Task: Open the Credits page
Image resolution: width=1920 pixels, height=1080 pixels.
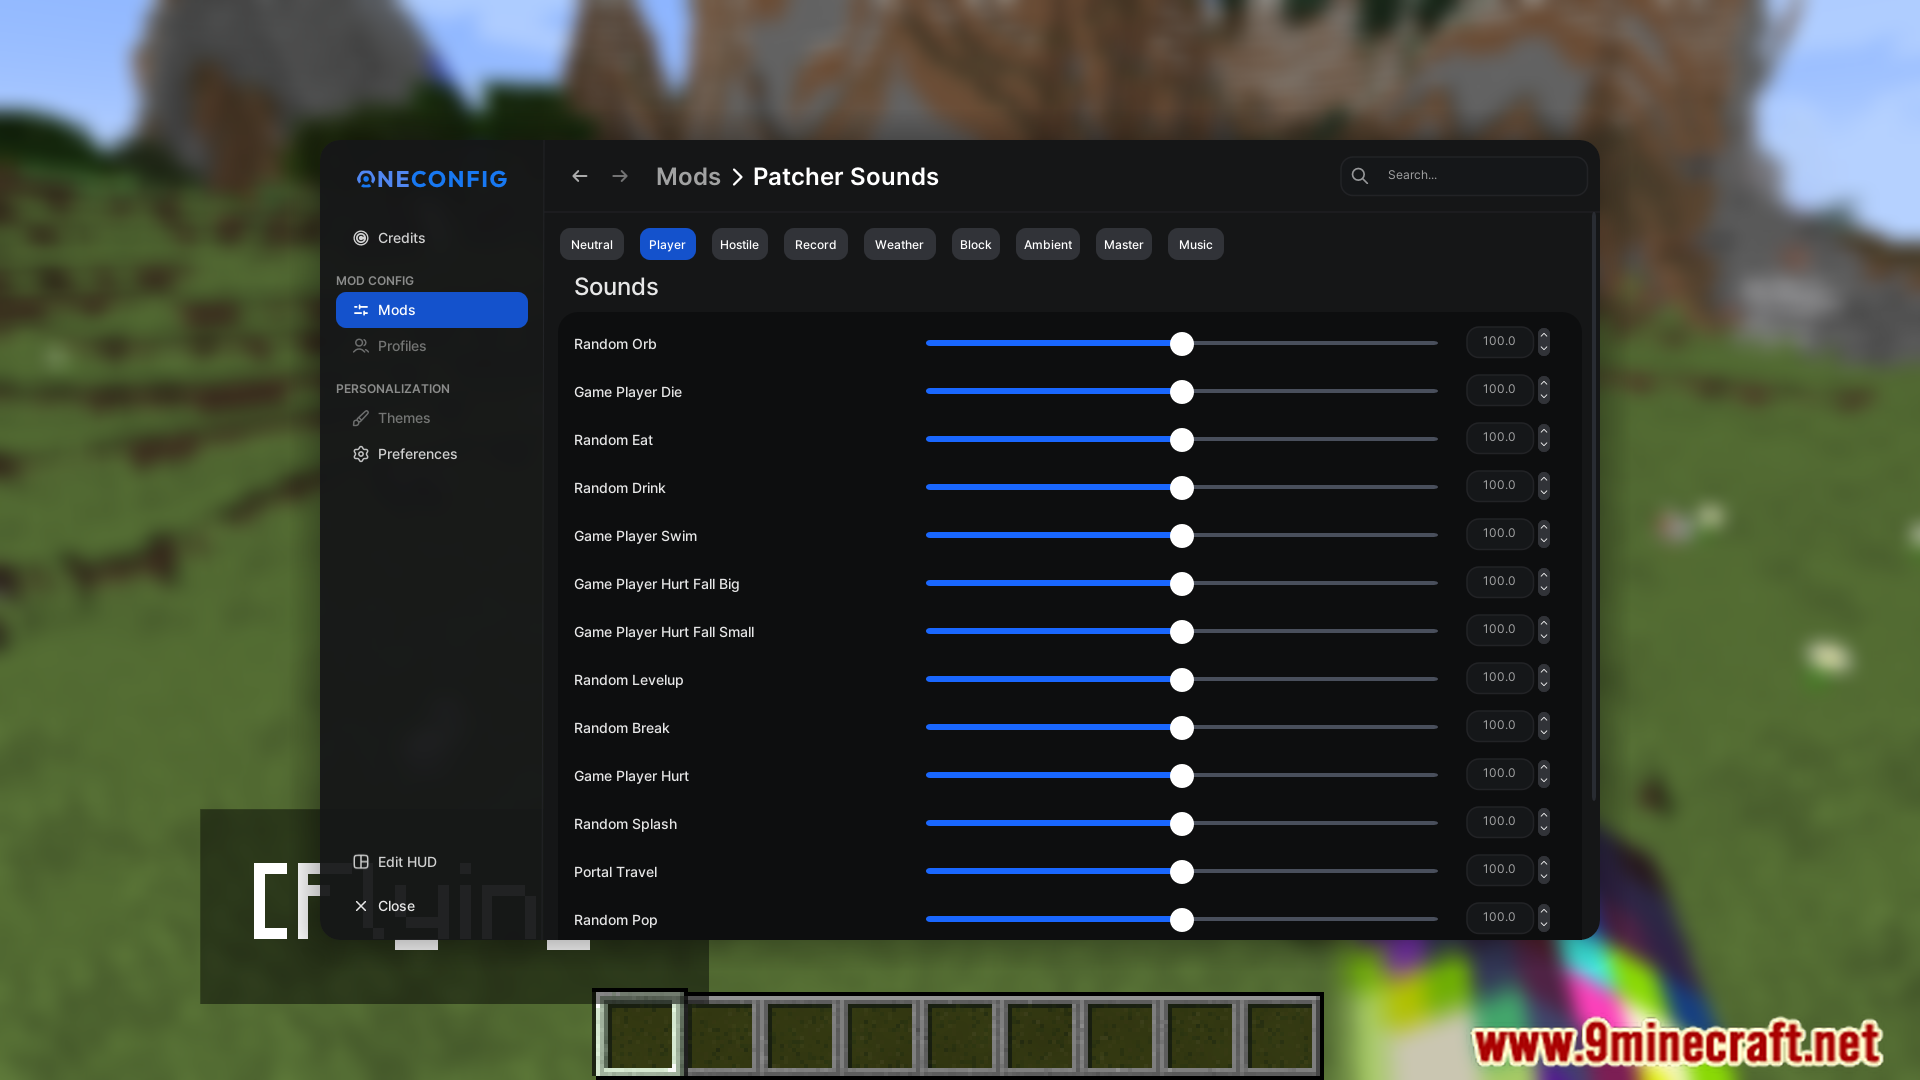Action: click(432, 238)
